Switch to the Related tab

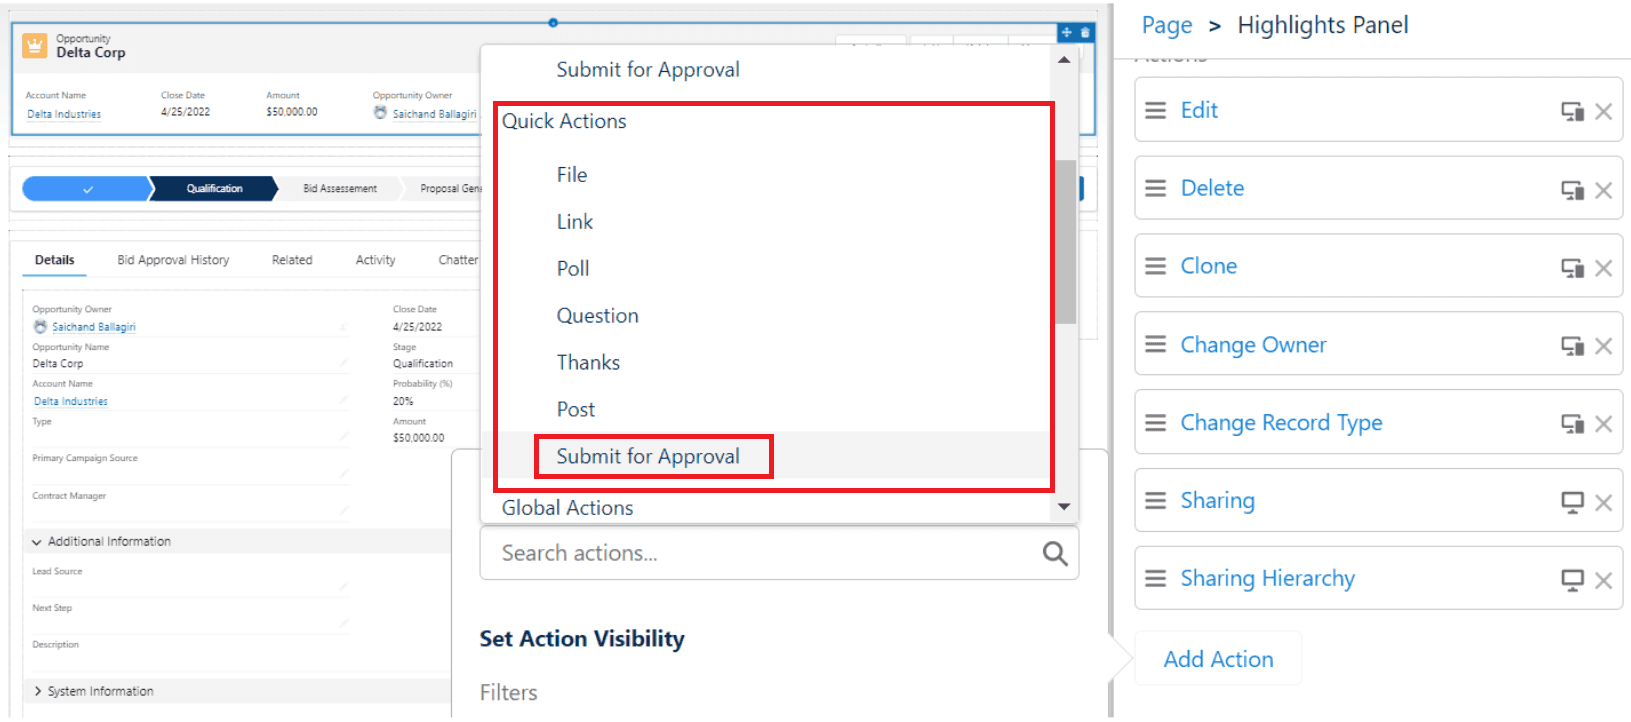pos(292,260)
